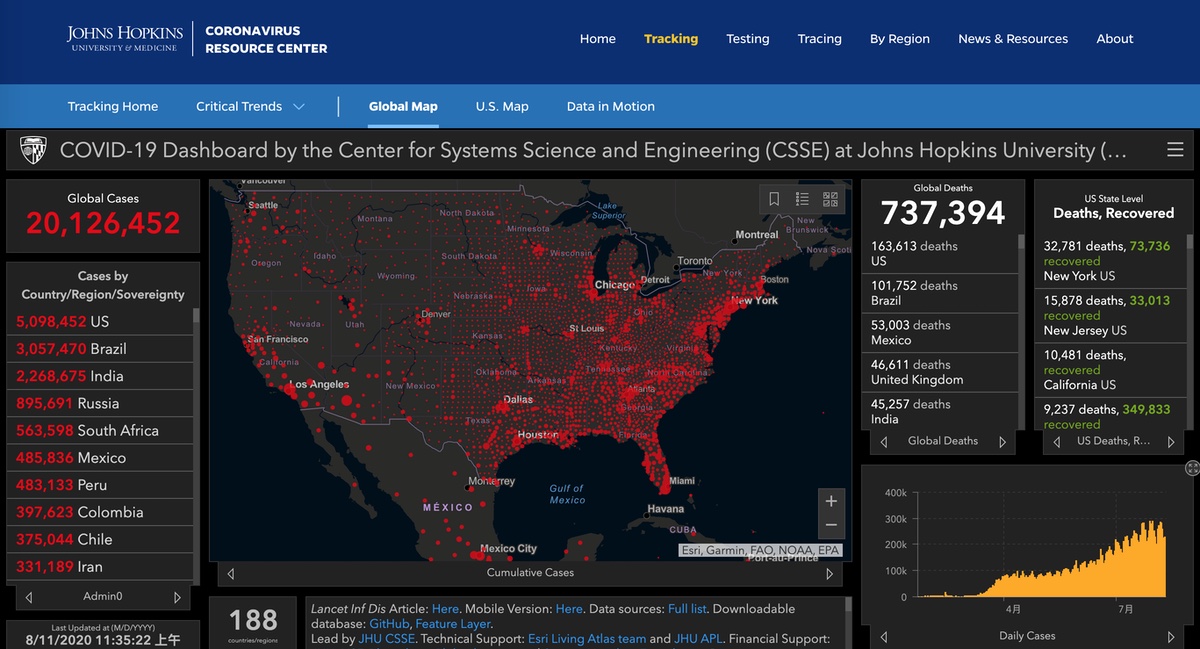Select New Jersey US deaths entry
This screenshot has height=649, width=1200.
[1112, 315]
